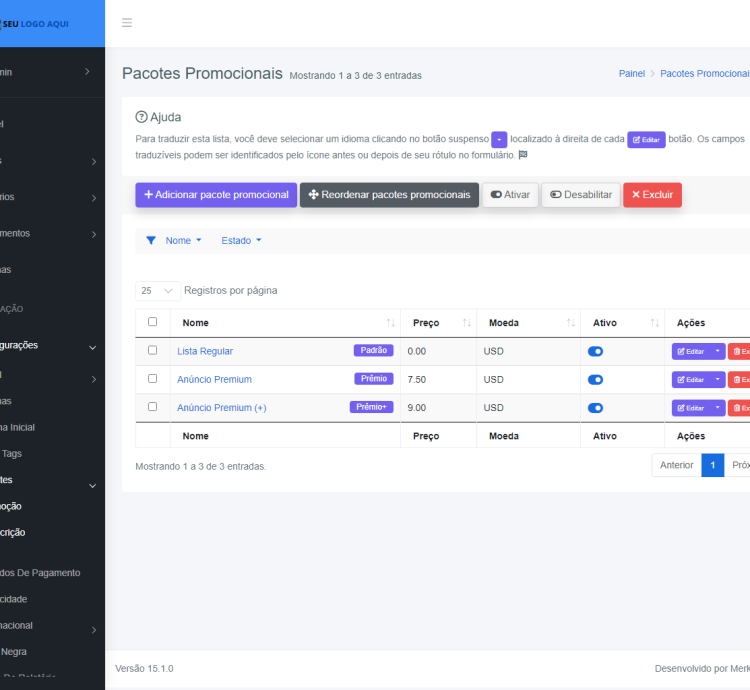Open the Nome filter dropdown
This screenshot has height=690, width=750.
tap(183, 241)
